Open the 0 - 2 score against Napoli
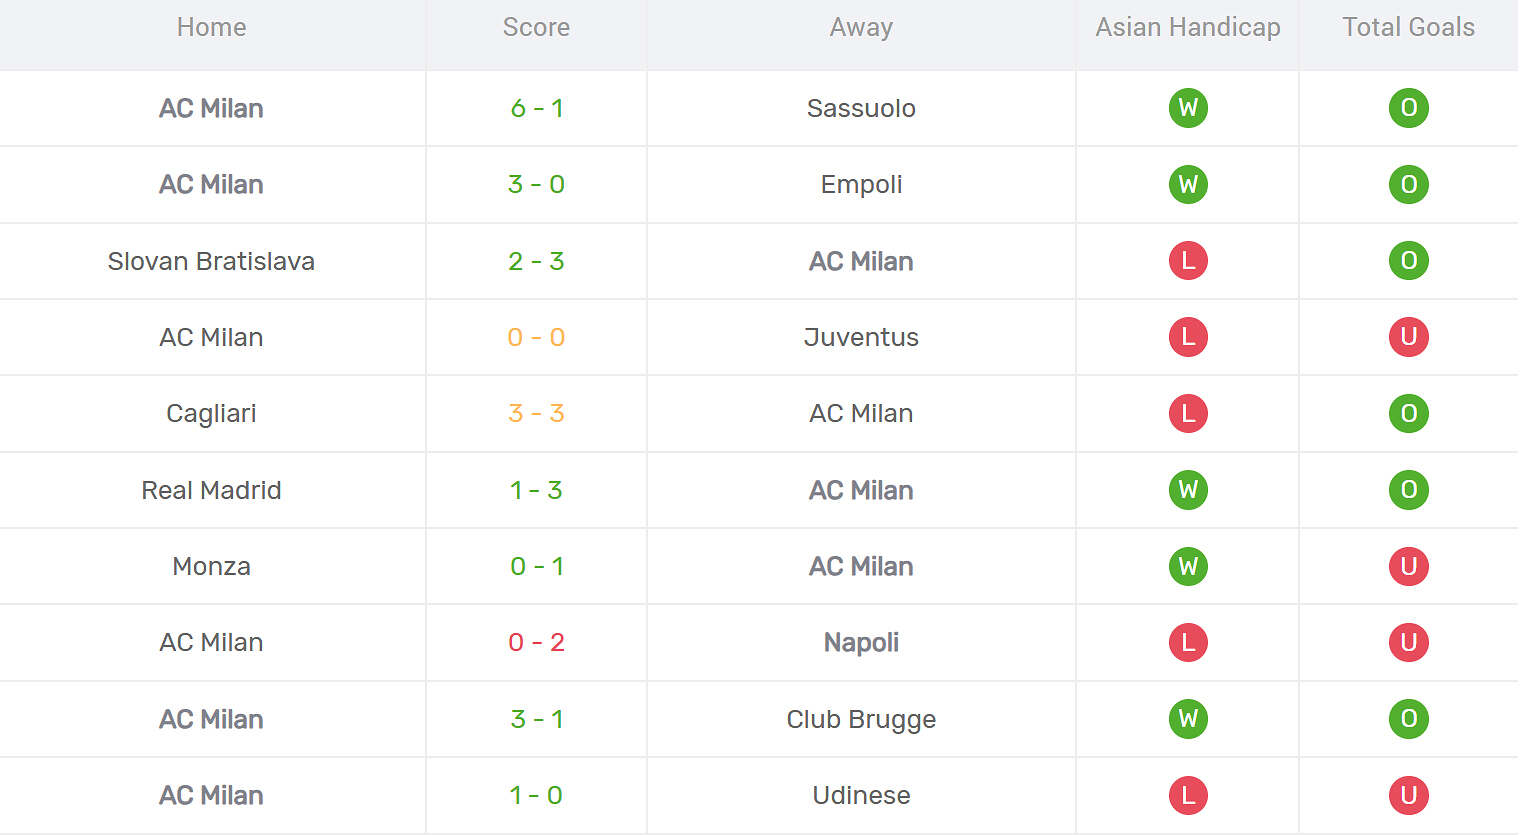 click(537, 643)
